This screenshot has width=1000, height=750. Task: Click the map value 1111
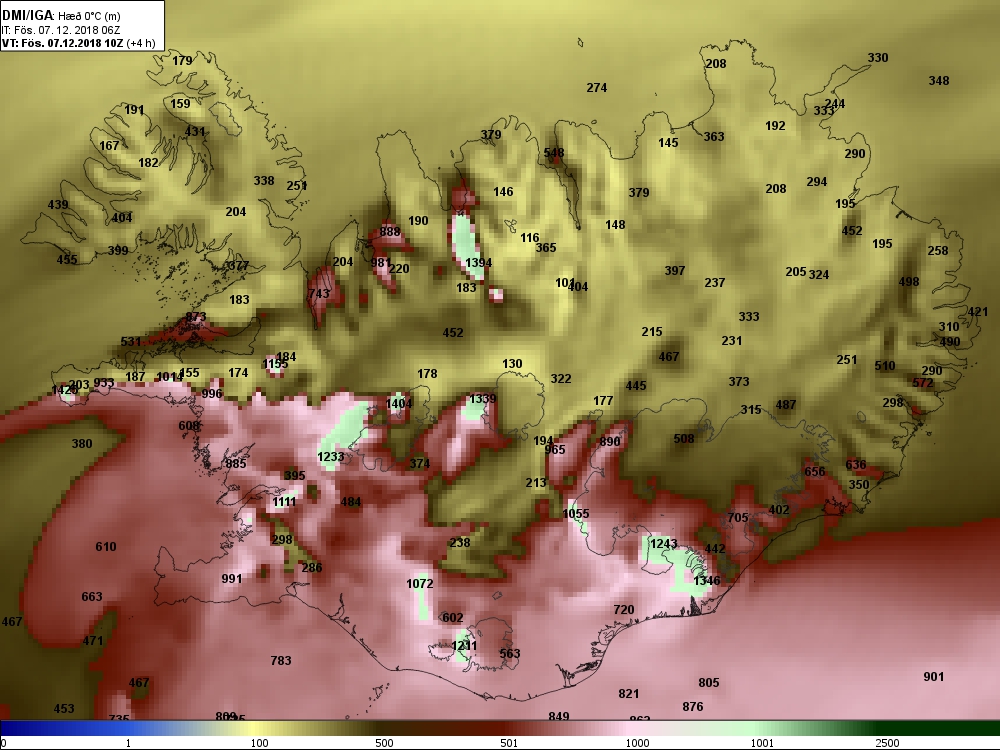284,502
